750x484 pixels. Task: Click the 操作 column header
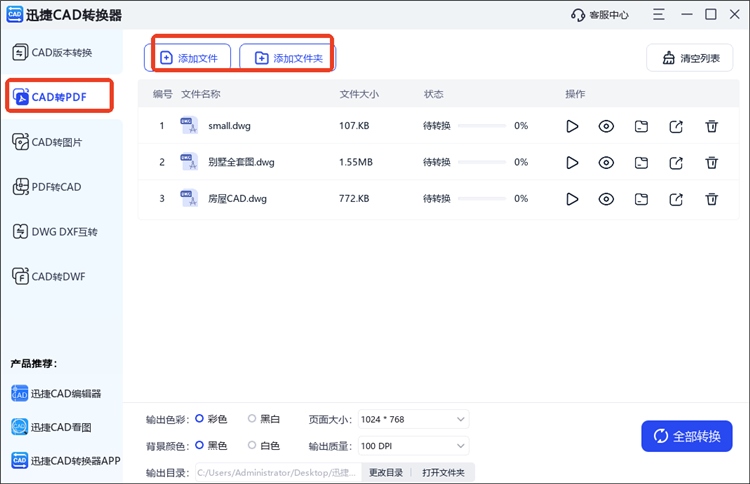575,94
